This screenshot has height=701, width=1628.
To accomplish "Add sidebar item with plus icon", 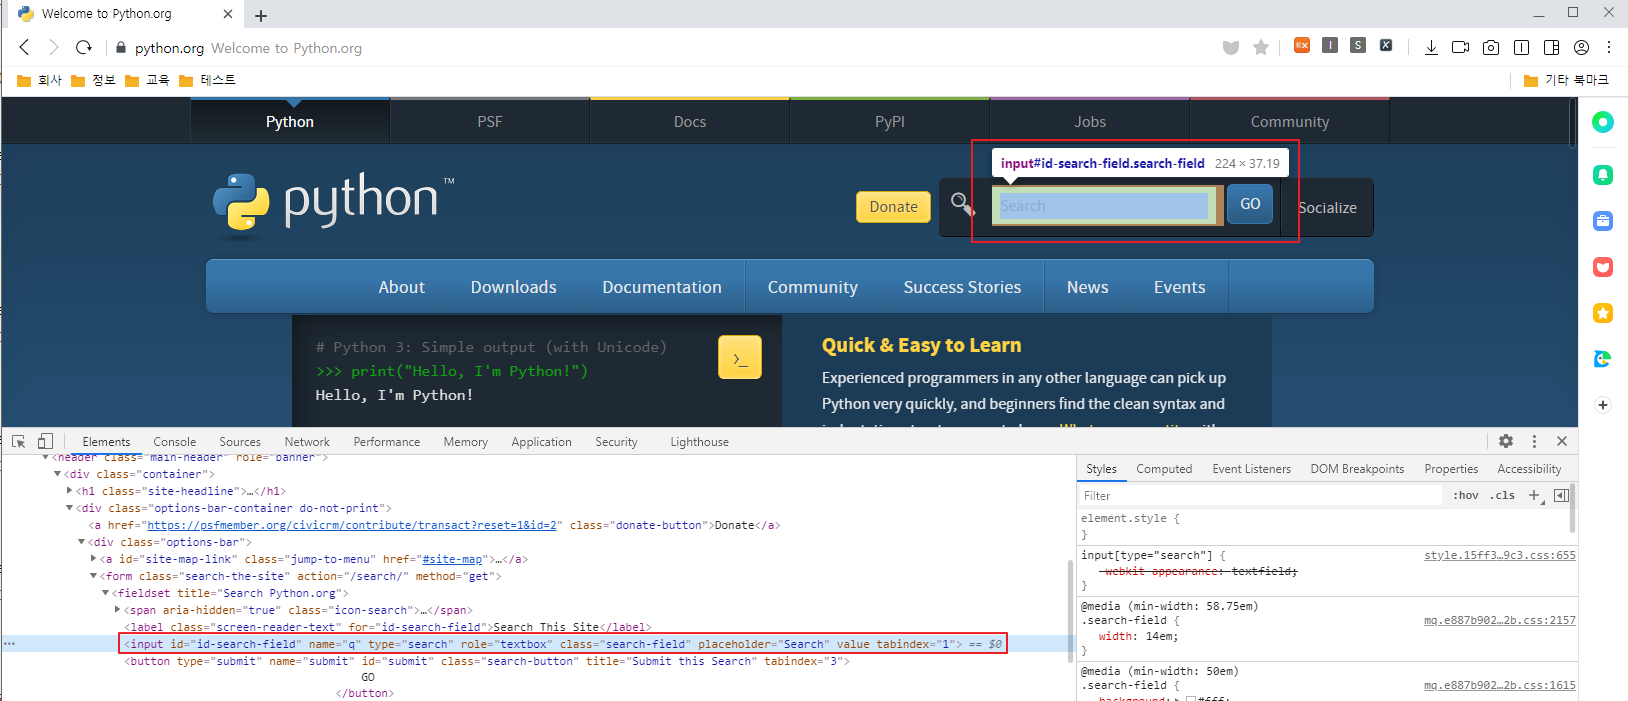I will (x=1603, y=405).
